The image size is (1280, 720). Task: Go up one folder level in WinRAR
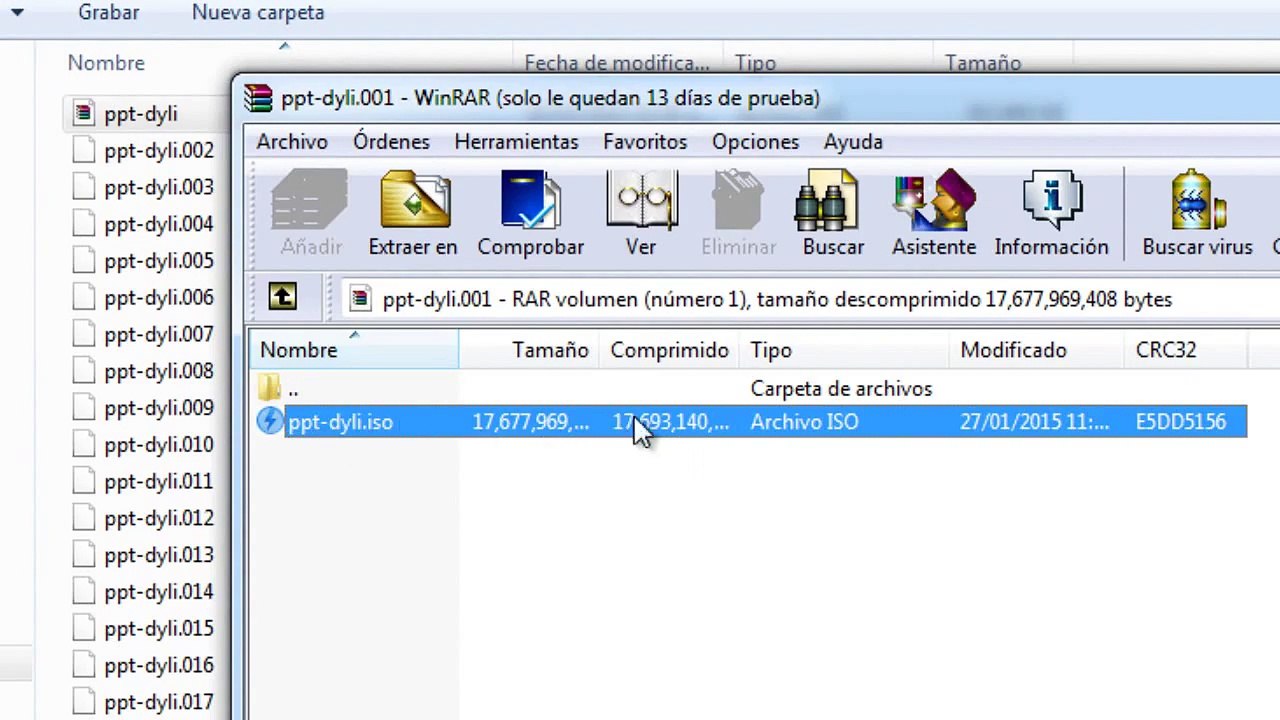pos(282,297)
